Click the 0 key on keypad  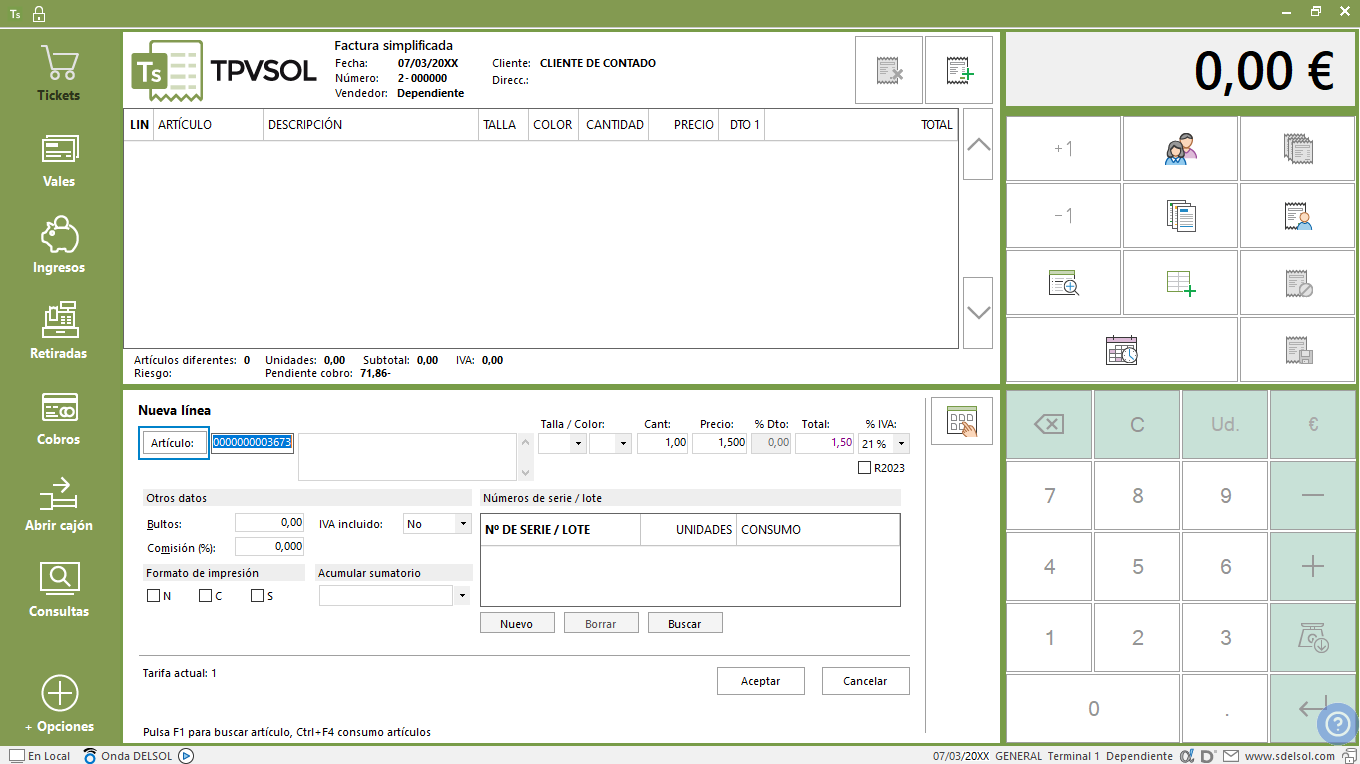point(1093,708)
